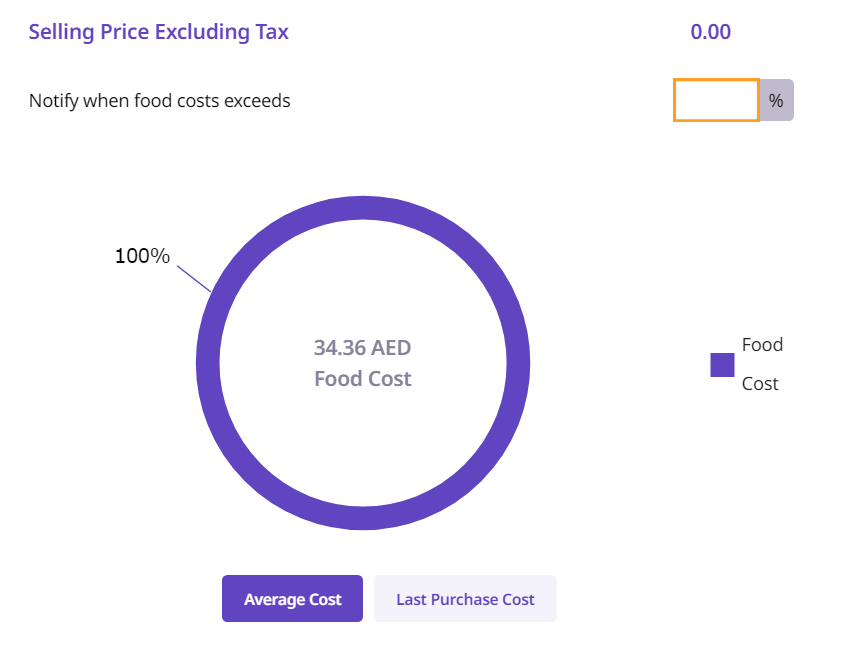Click the 0.00 selling price value
842x662 pixels.
click(710, 32)
